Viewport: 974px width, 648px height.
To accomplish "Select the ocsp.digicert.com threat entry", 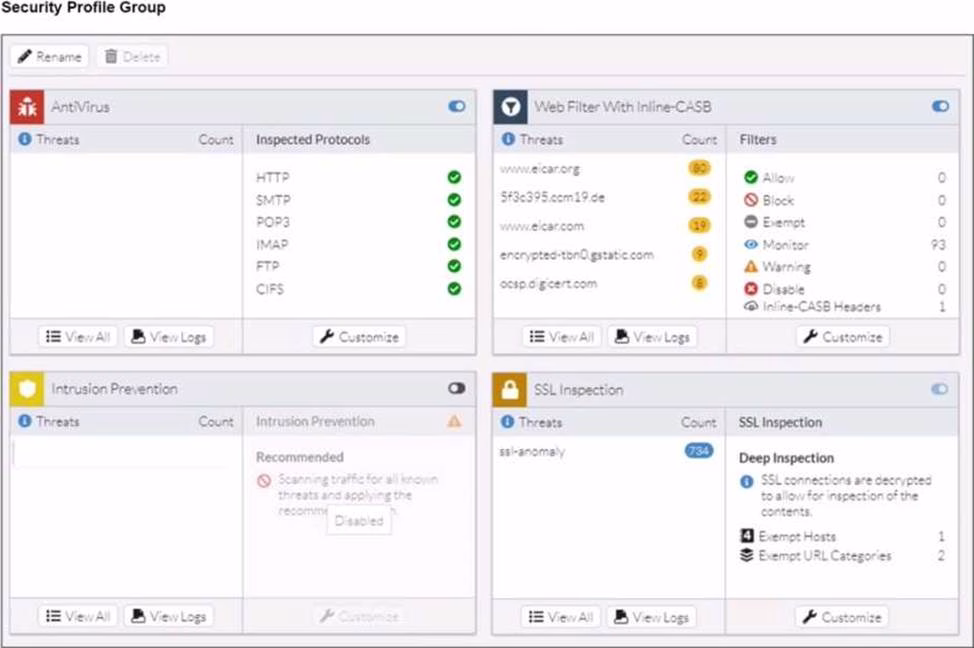I will 607,283.
